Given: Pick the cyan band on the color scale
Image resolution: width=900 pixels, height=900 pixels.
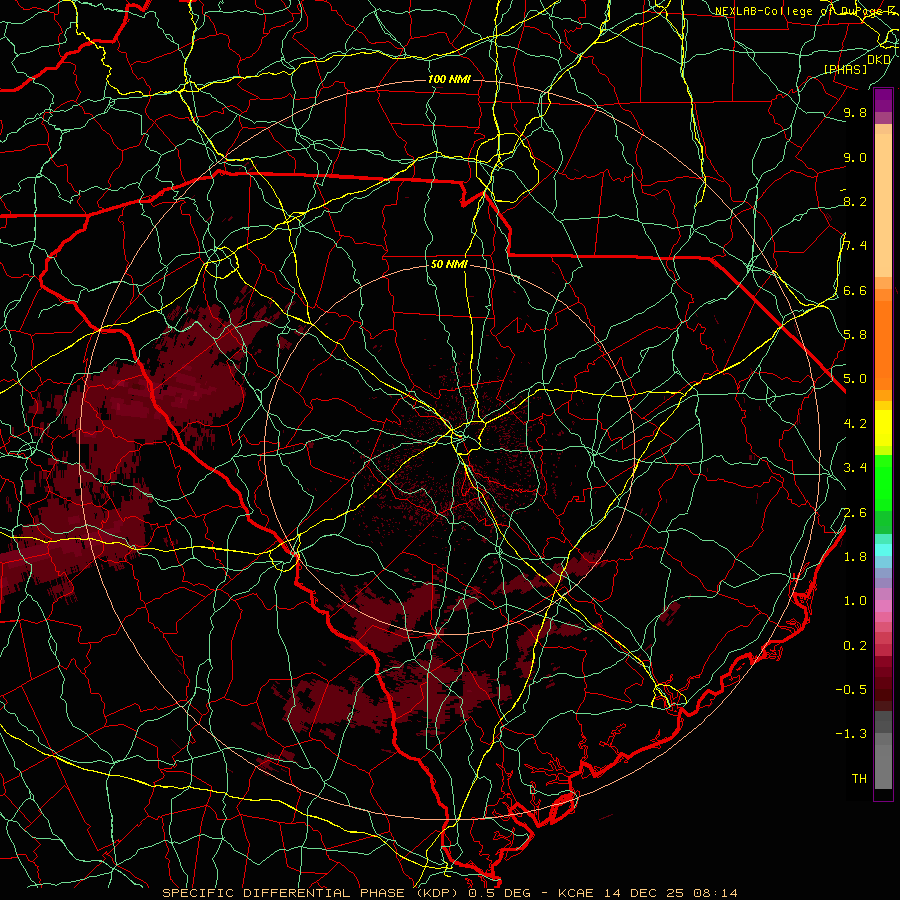Looking at the screenshot, I should click(883, 550).
